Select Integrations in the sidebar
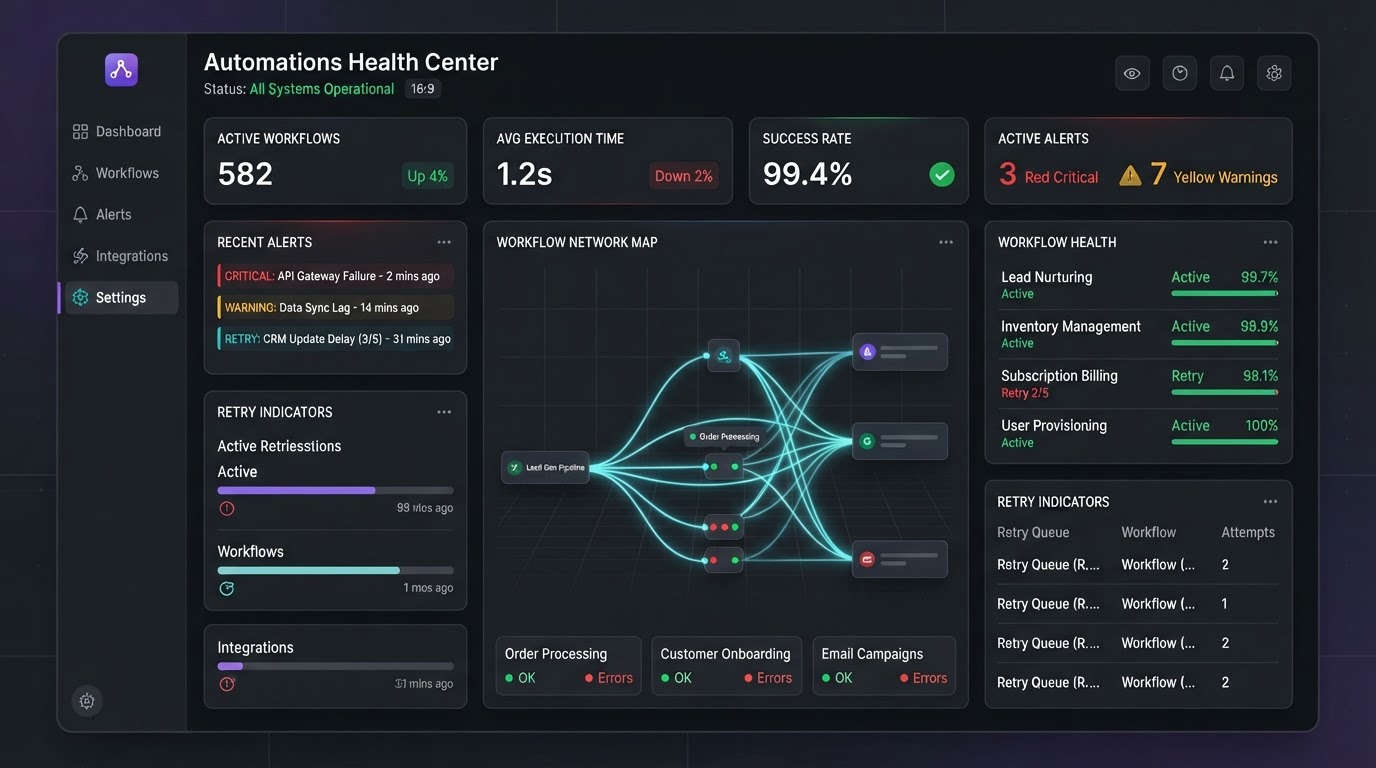1376x768 pixels. 120,256
